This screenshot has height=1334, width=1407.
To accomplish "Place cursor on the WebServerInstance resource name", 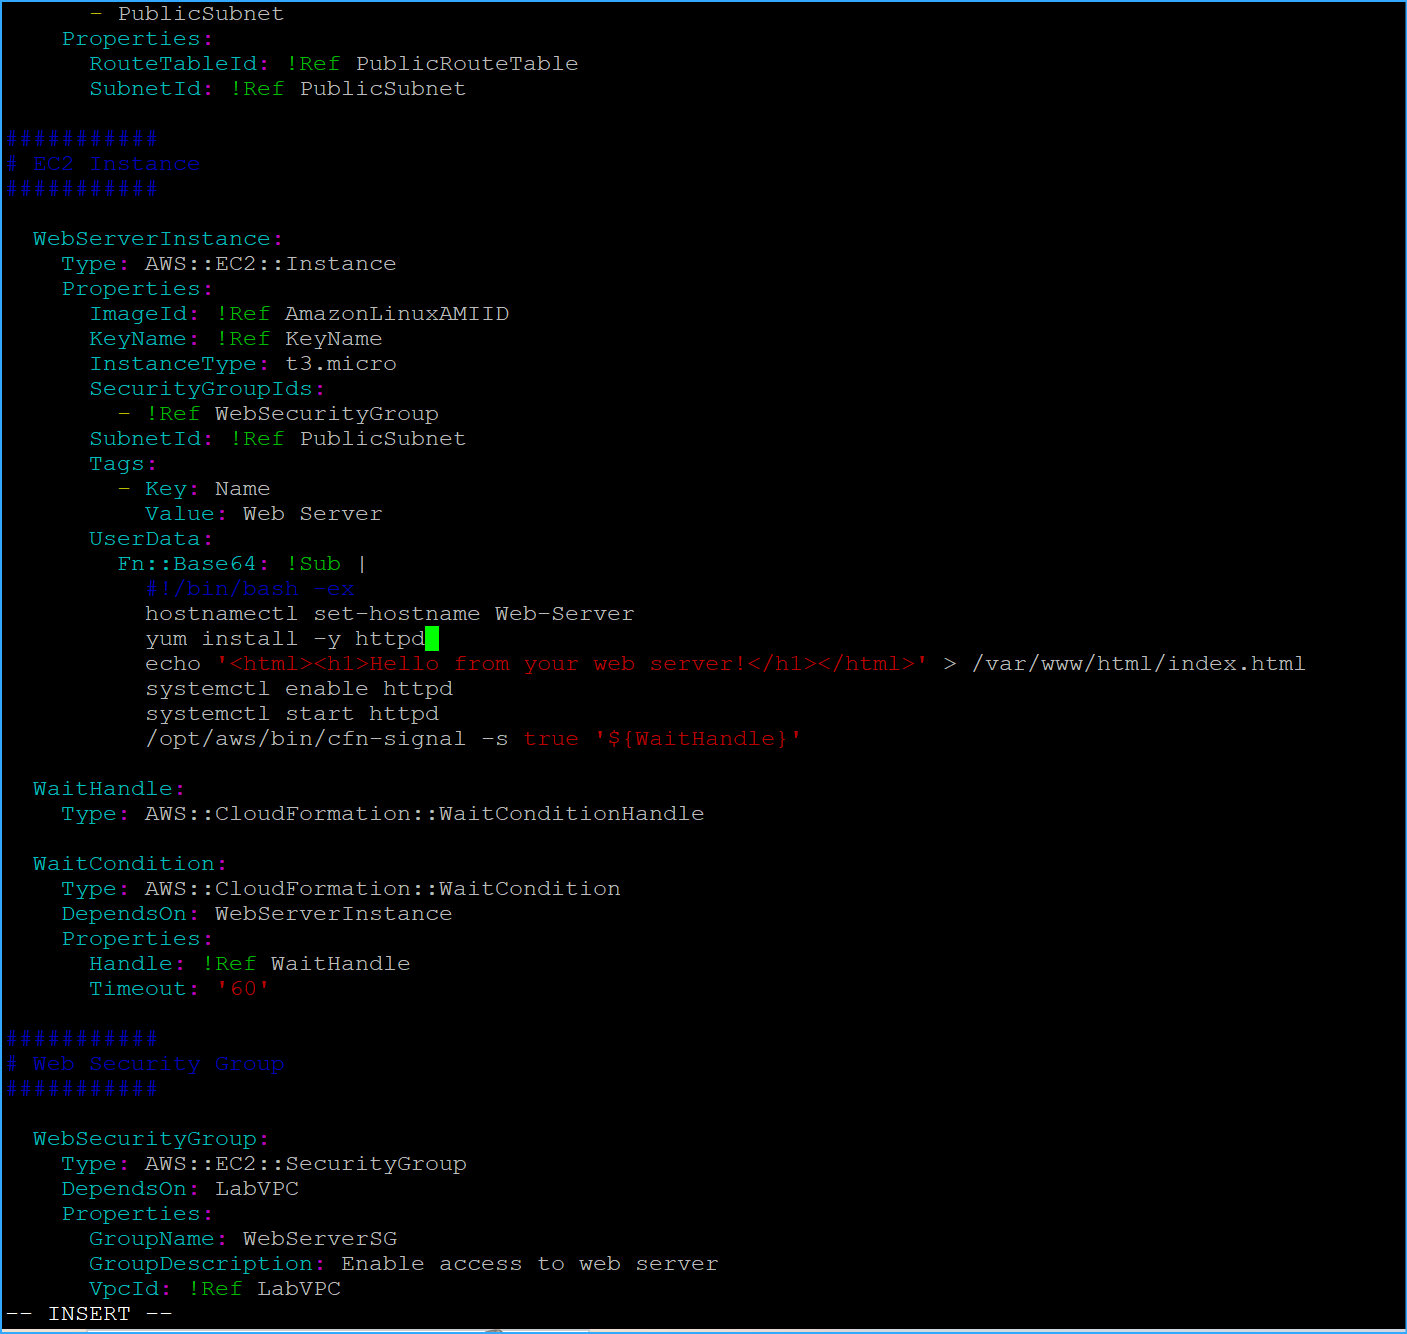I will [155, 238].
